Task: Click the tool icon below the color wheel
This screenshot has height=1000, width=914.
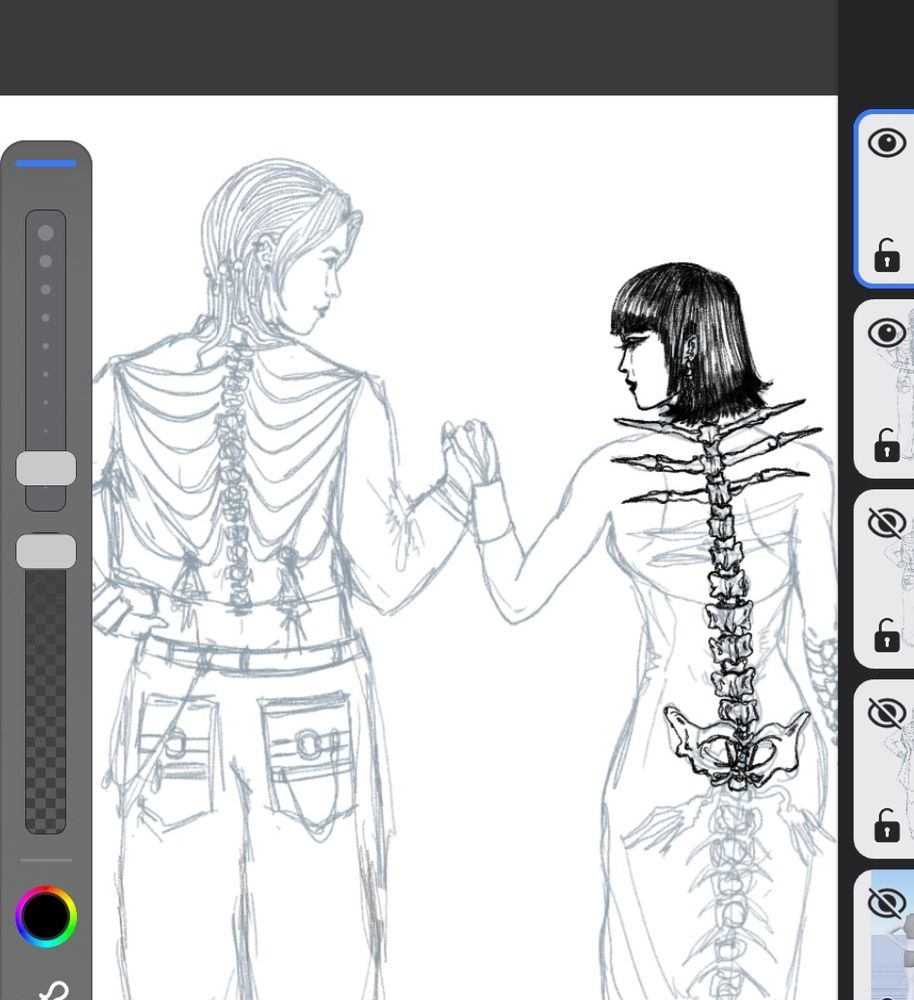Action: click(x=54, y=990)
